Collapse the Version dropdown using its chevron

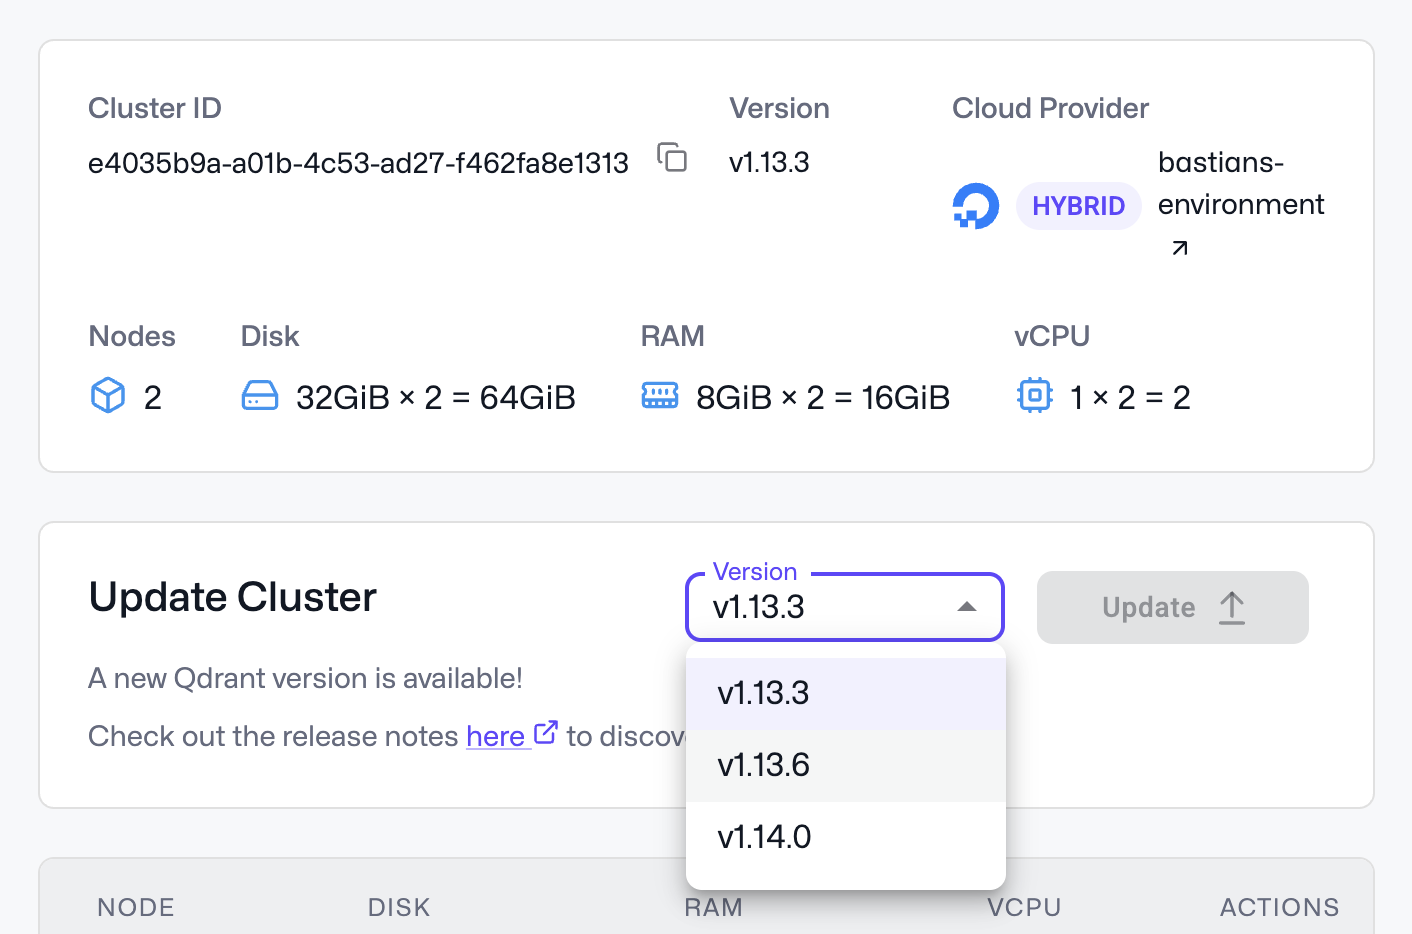966,606
